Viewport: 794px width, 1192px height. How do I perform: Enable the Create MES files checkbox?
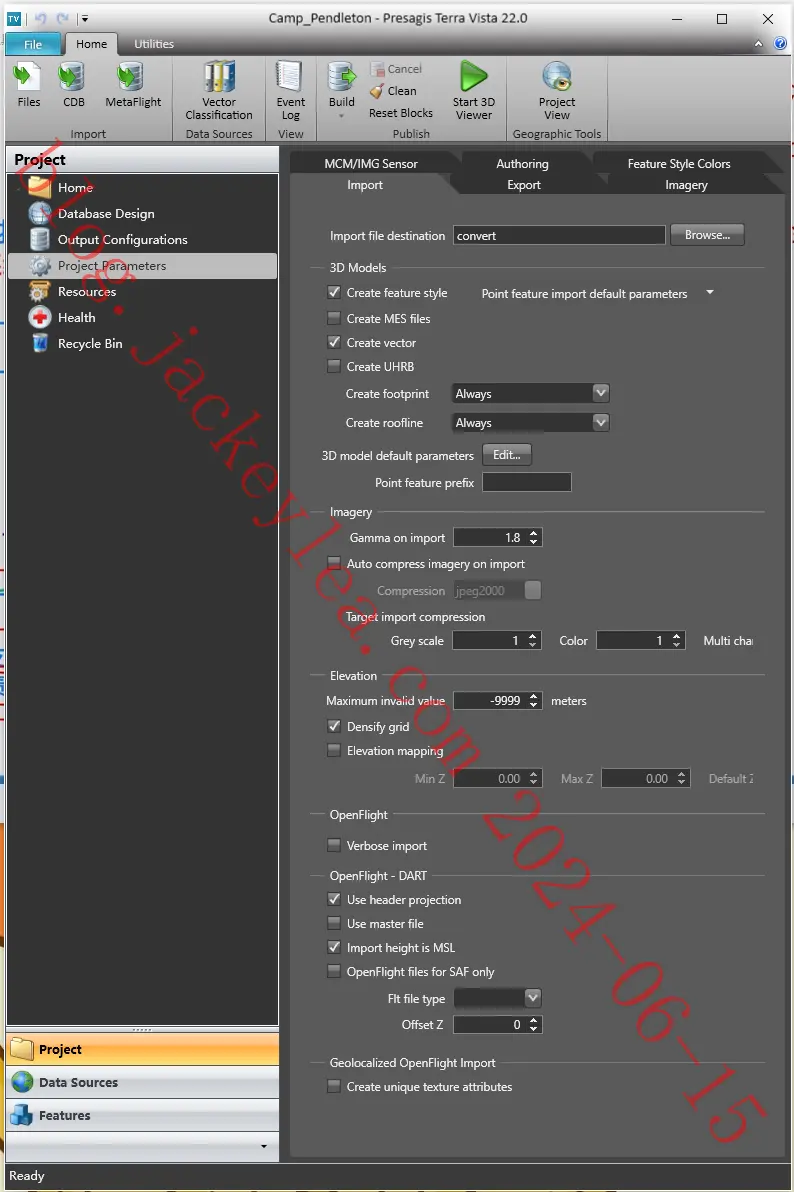[334, 318]
